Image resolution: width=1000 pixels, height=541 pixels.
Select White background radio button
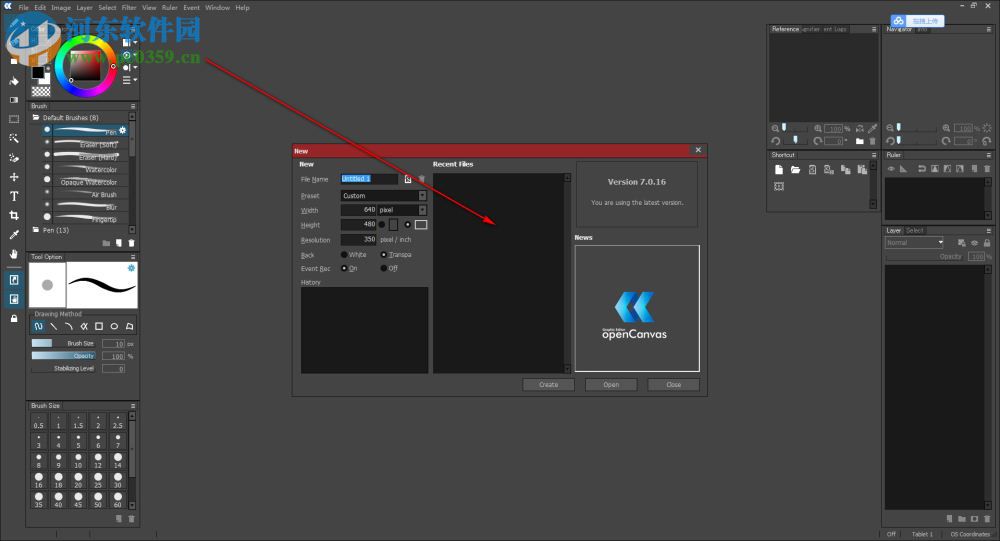point(344,255)
